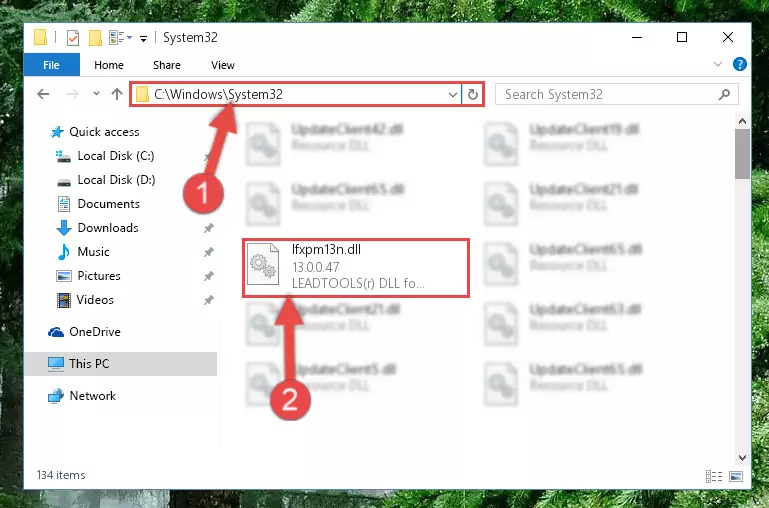
Task: Maximize the System32 window
Action: pos(682,37)
